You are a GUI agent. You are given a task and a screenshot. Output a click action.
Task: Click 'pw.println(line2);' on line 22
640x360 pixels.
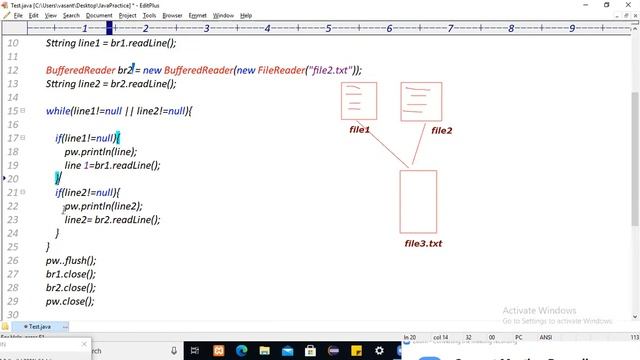tap(104, 206)
